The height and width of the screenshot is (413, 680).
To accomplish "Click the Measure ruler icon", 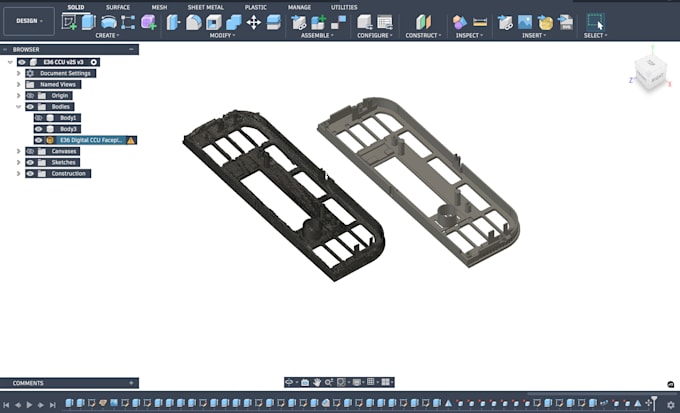I will click(480, 22).
